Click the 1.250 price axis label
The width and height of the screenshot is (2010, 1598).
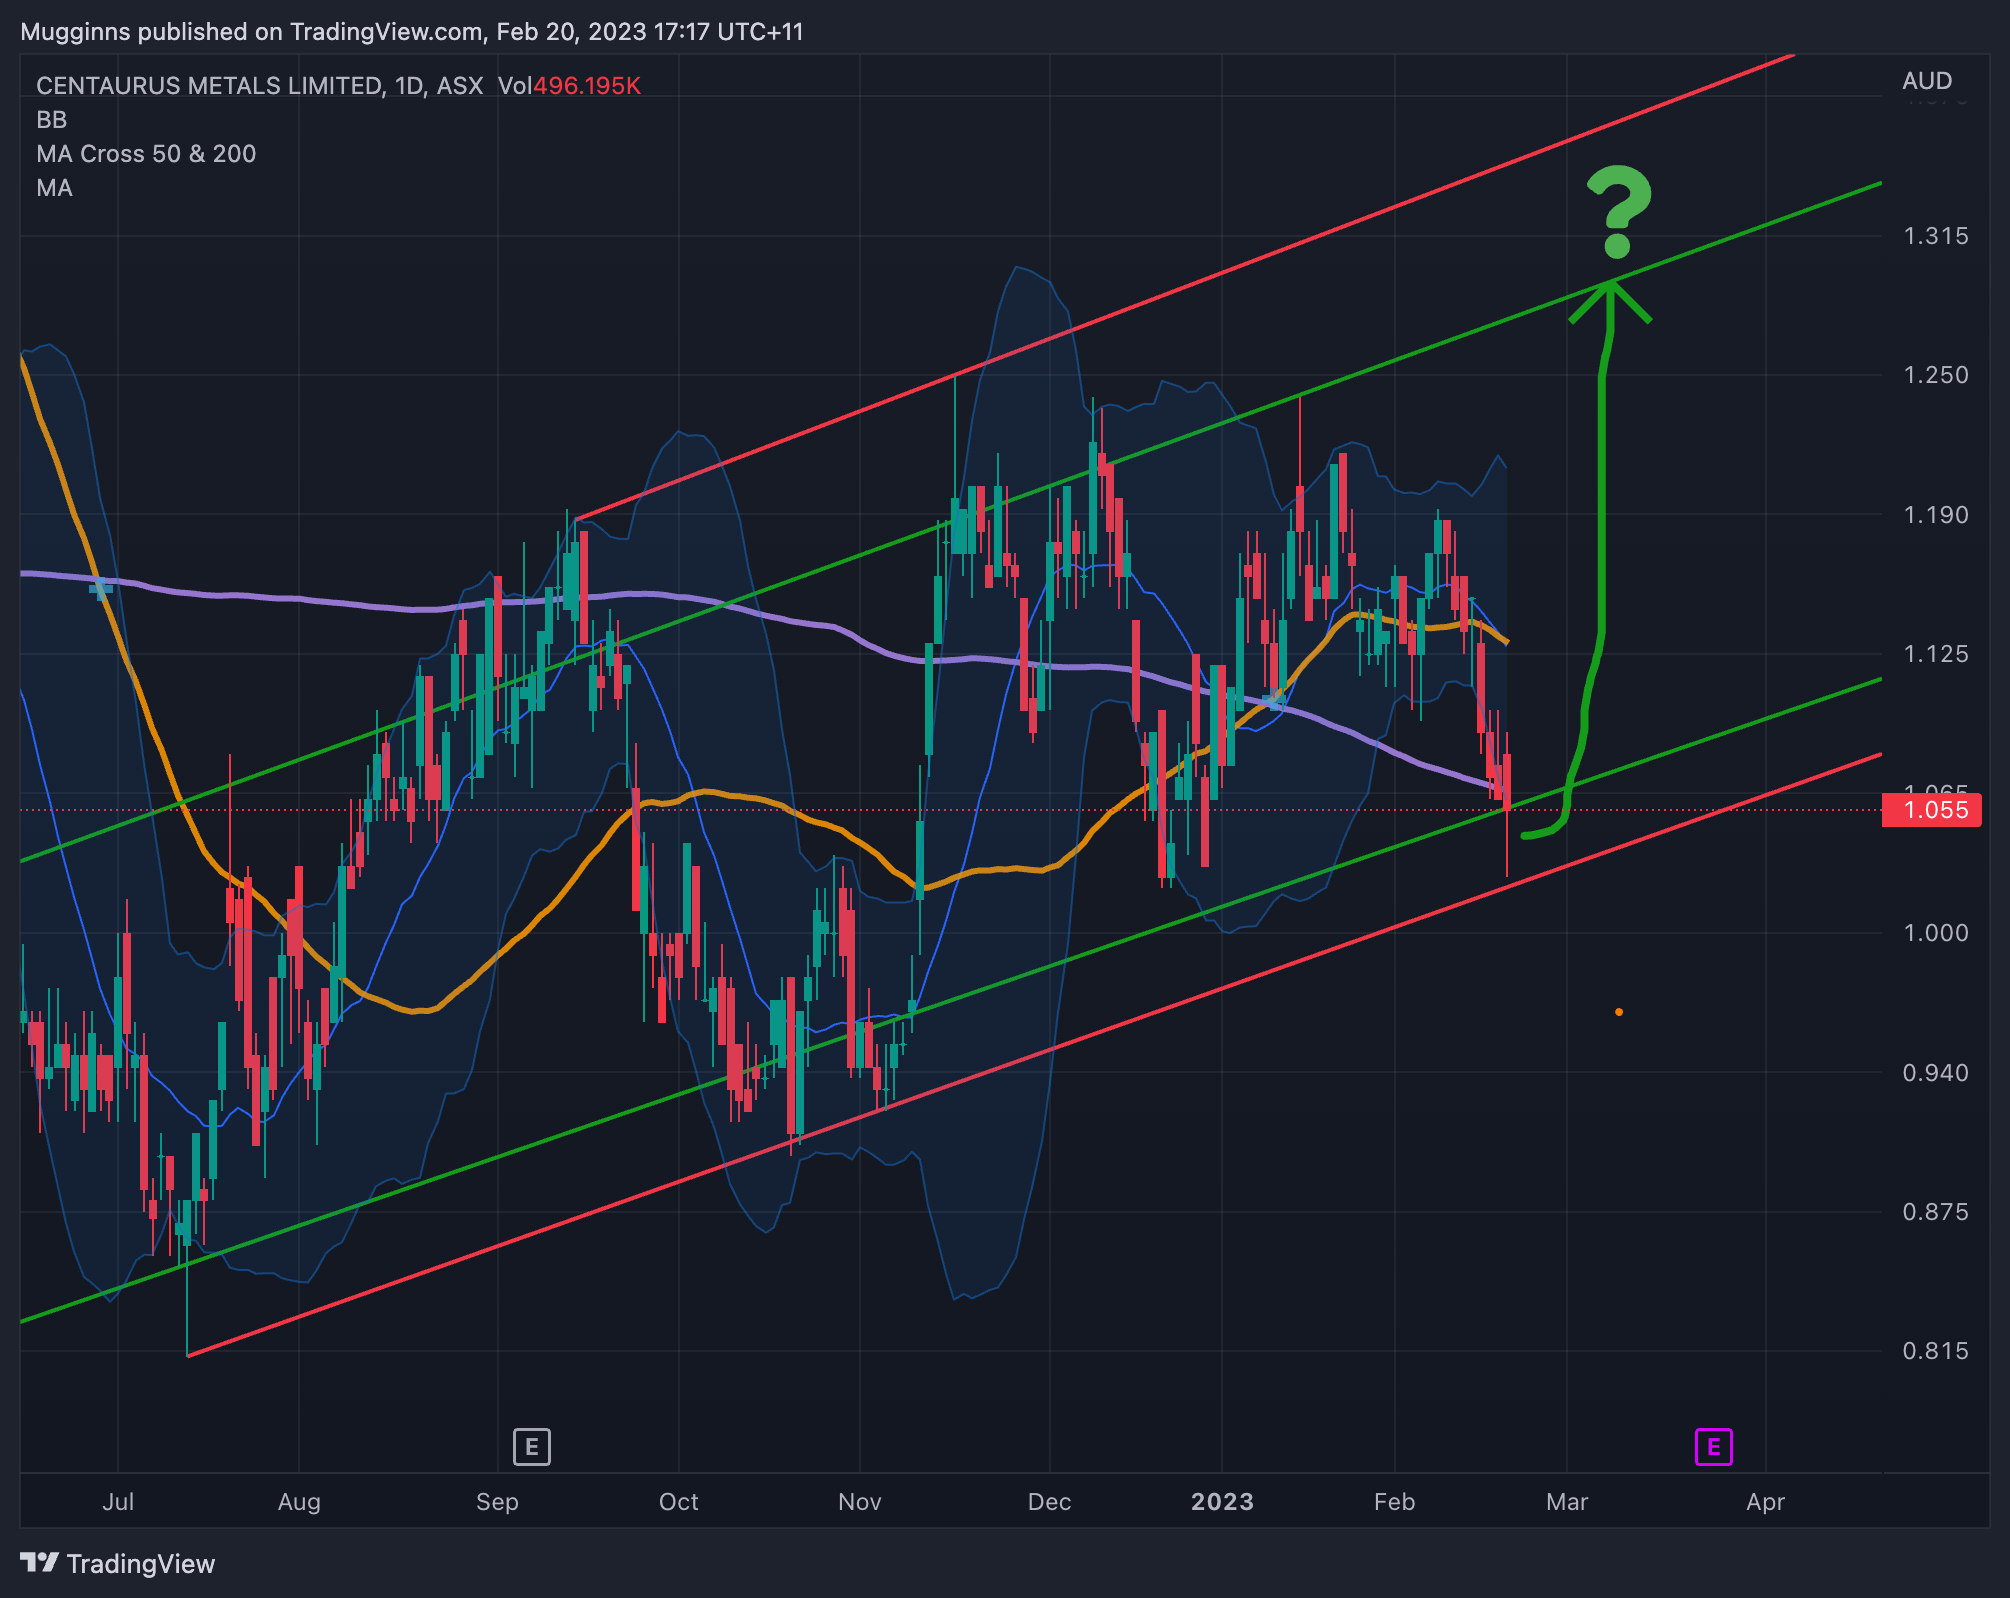[x=1935, y=375]
